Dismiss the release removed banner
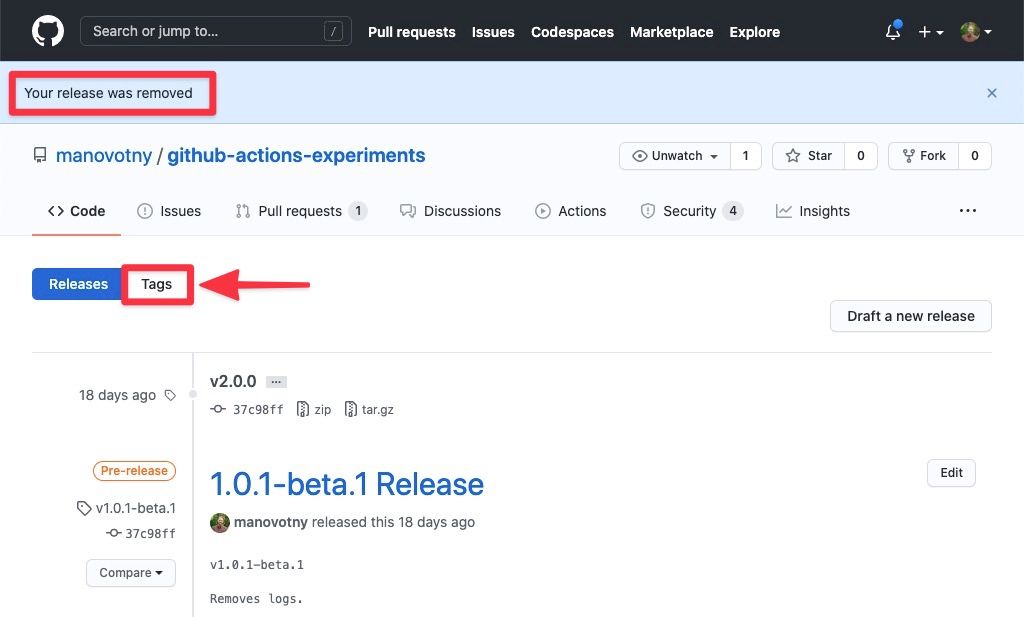This screenshot has height=617, width=1024. (991, 93)
